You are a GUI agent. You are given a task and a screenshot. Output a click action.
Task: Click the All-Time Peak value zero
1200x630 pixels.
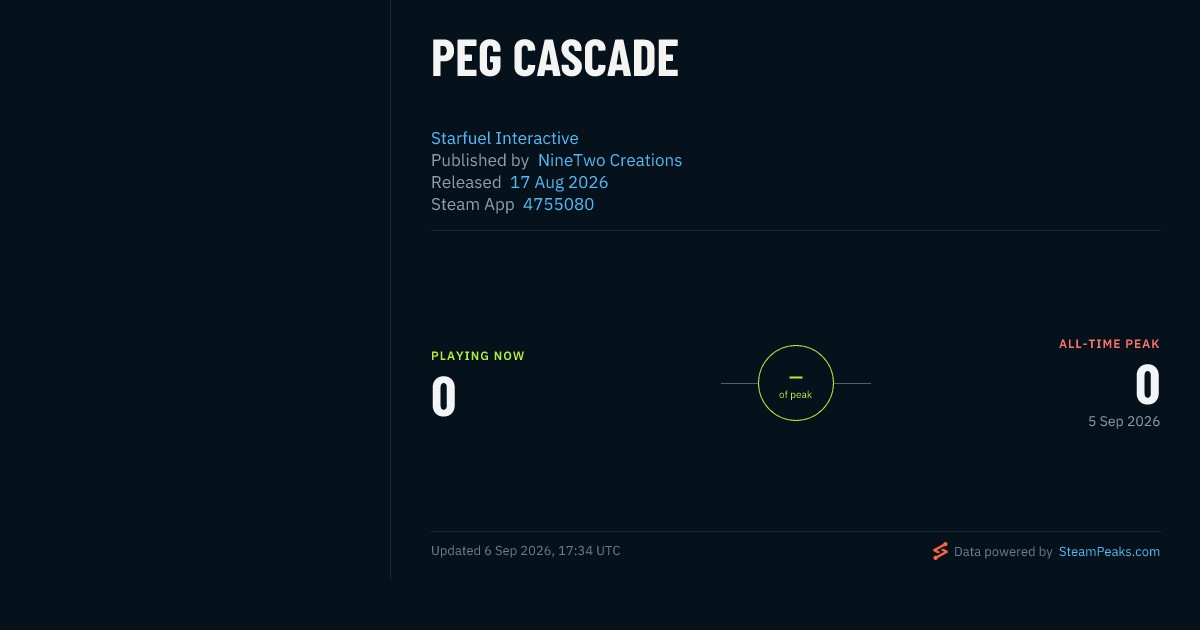[1147, 384]
